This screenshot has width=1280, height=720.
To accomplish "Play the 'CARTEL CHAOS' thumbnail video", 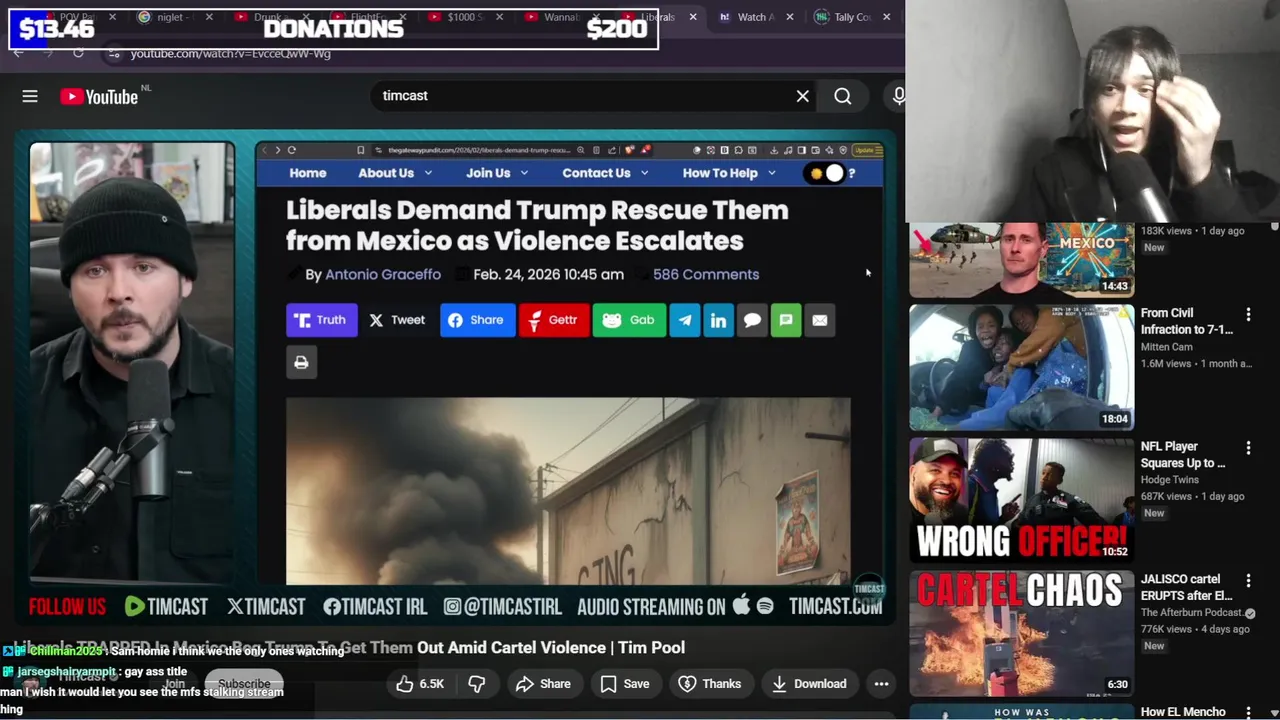I will pos(1021,633).
